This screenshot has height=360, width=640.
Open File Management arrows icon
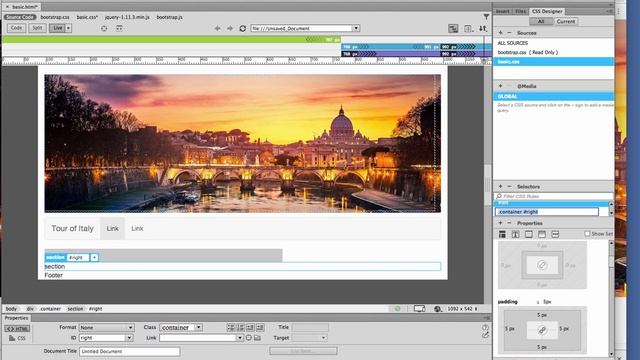click(483, 28)
